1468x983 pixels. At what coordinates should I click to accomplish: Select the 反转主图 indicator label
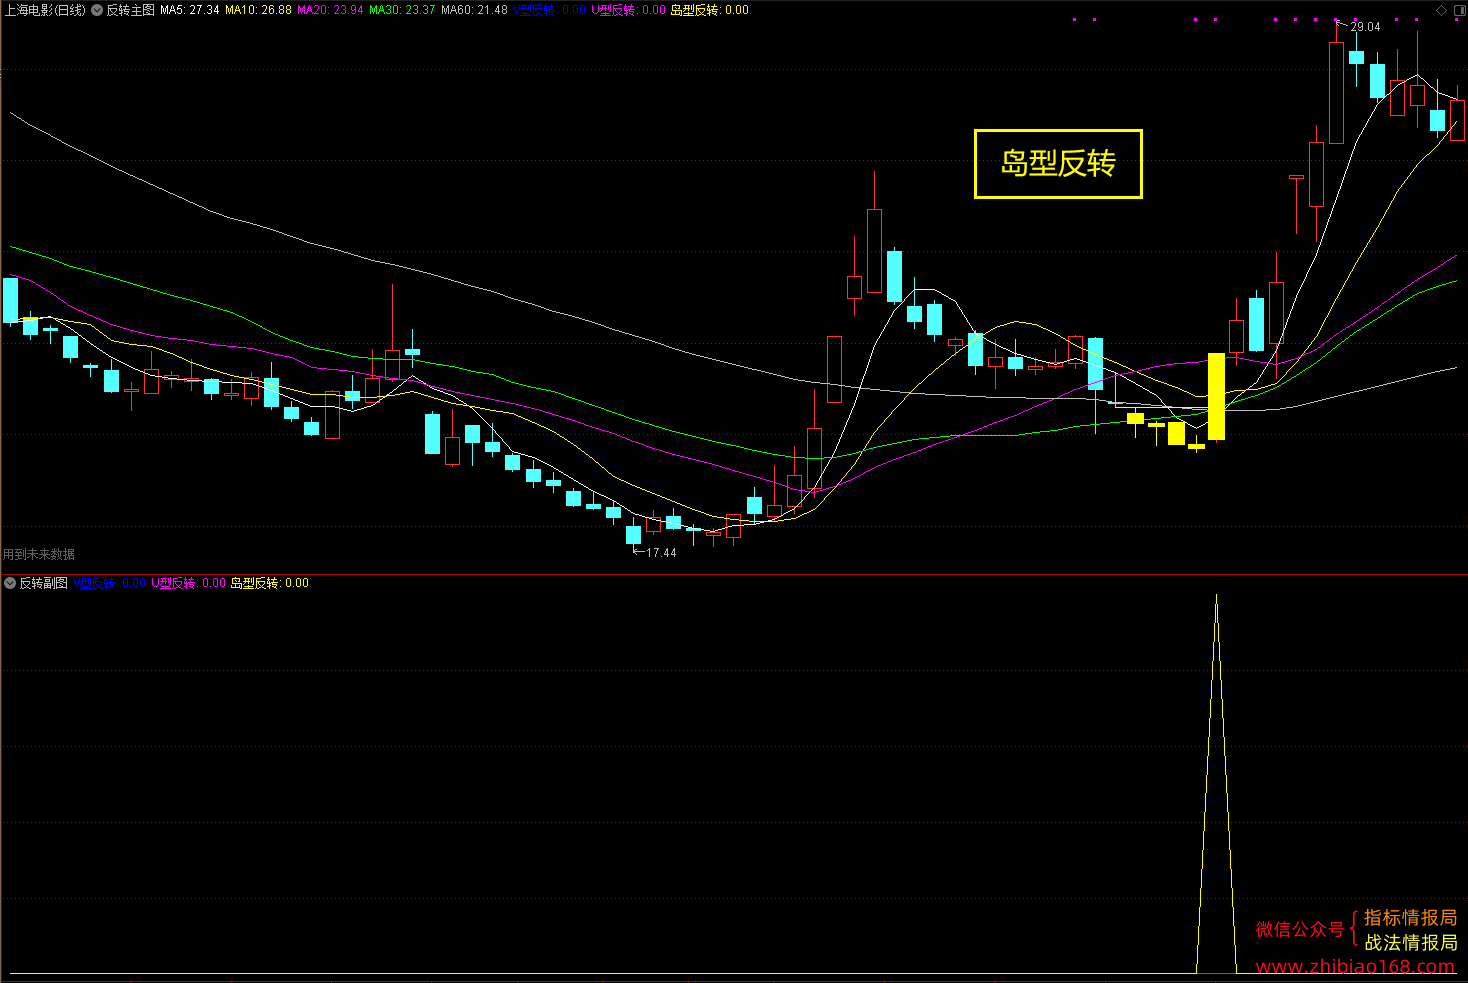click(x=131, y=10)
